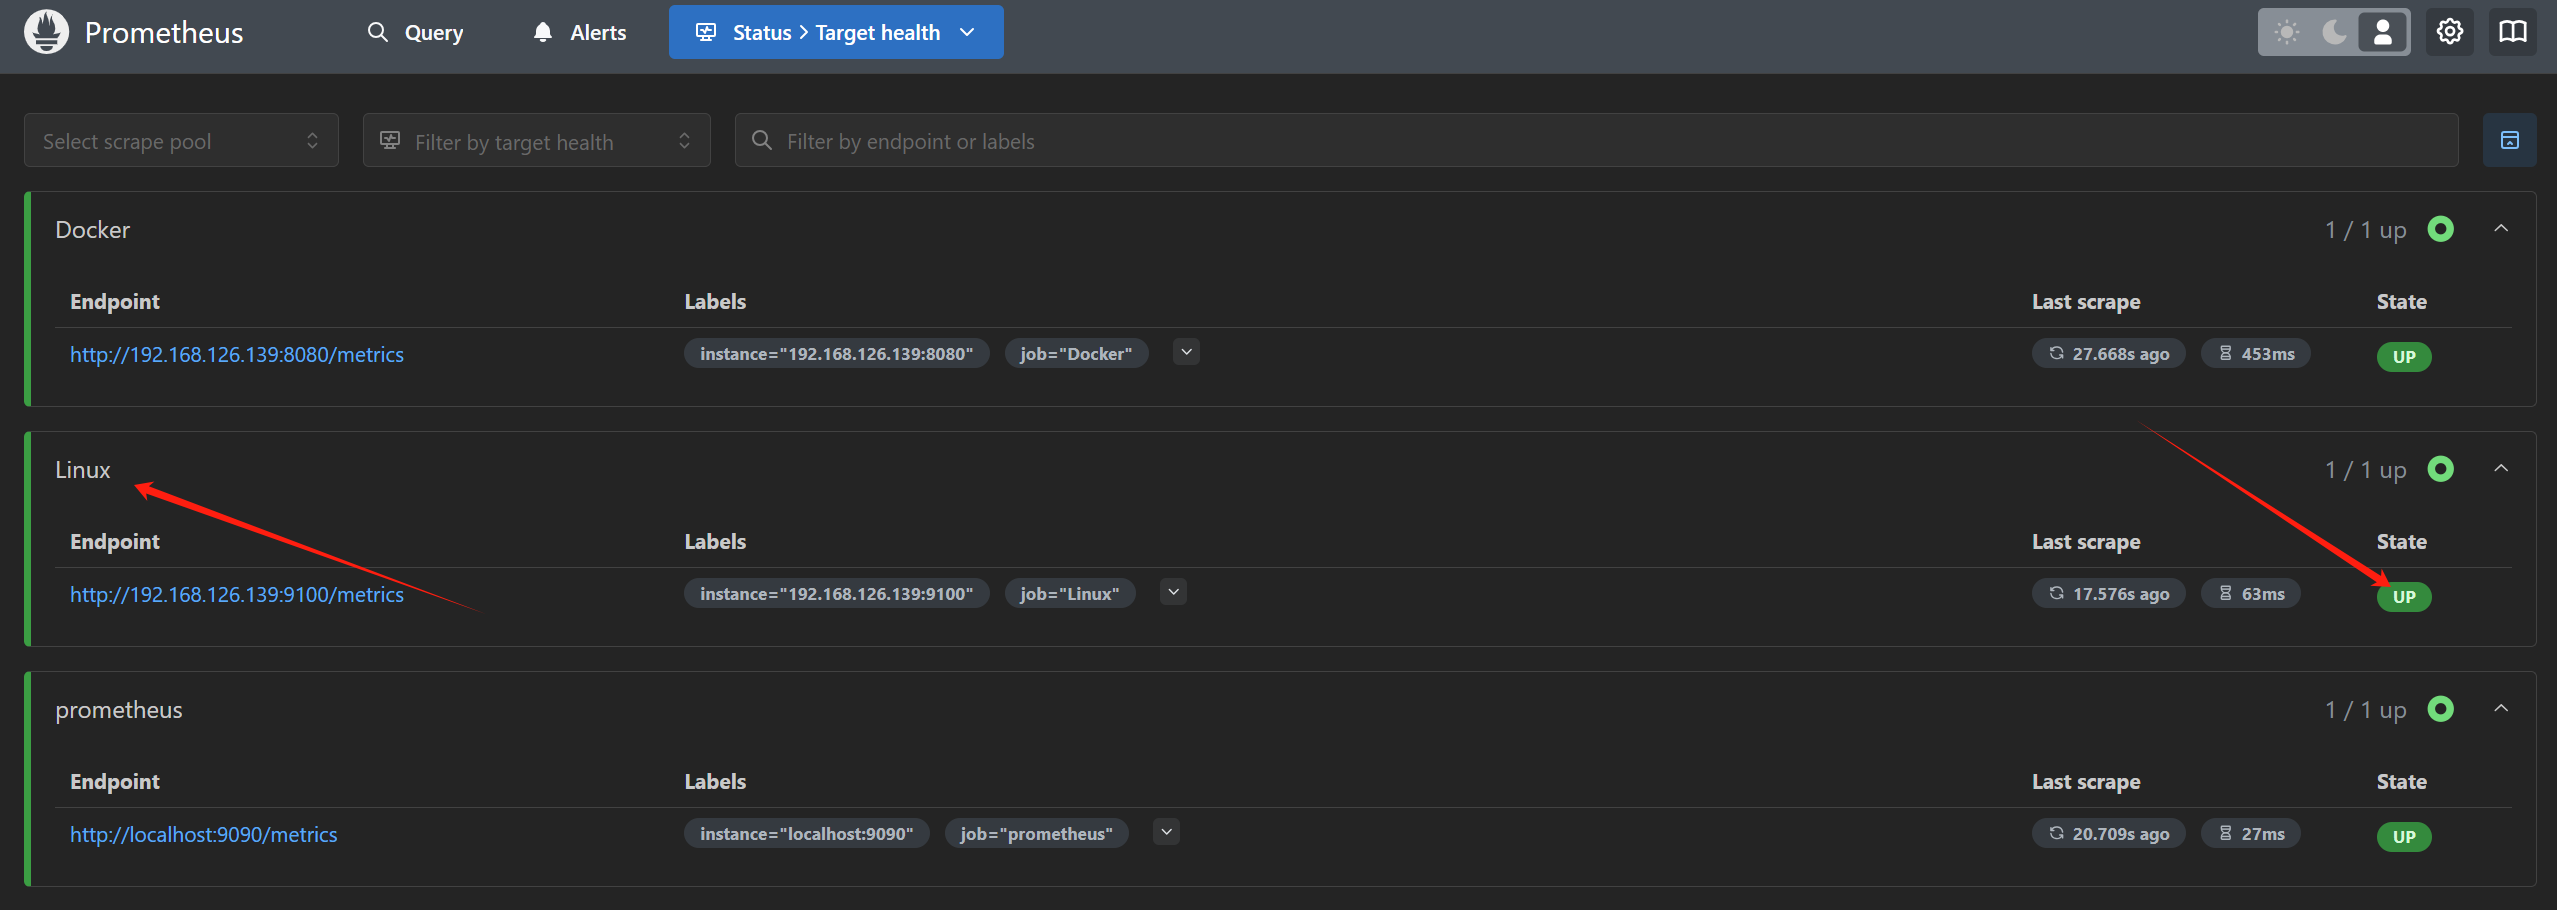Screen dimensions: 2557x910
Task: Click the 27.668s ago last scrape badge
Action: coord(2108,353)
